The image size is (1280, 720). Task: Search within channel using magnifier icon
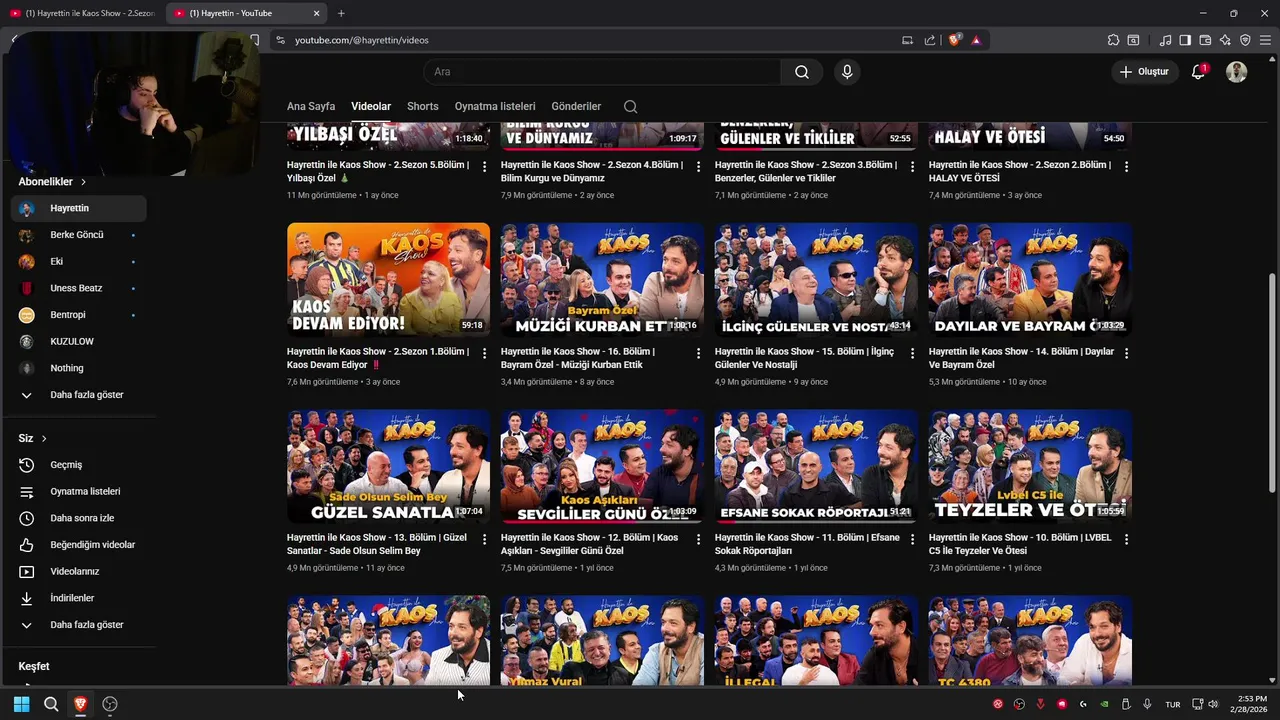pyautogui.click(x=630, y=106)
